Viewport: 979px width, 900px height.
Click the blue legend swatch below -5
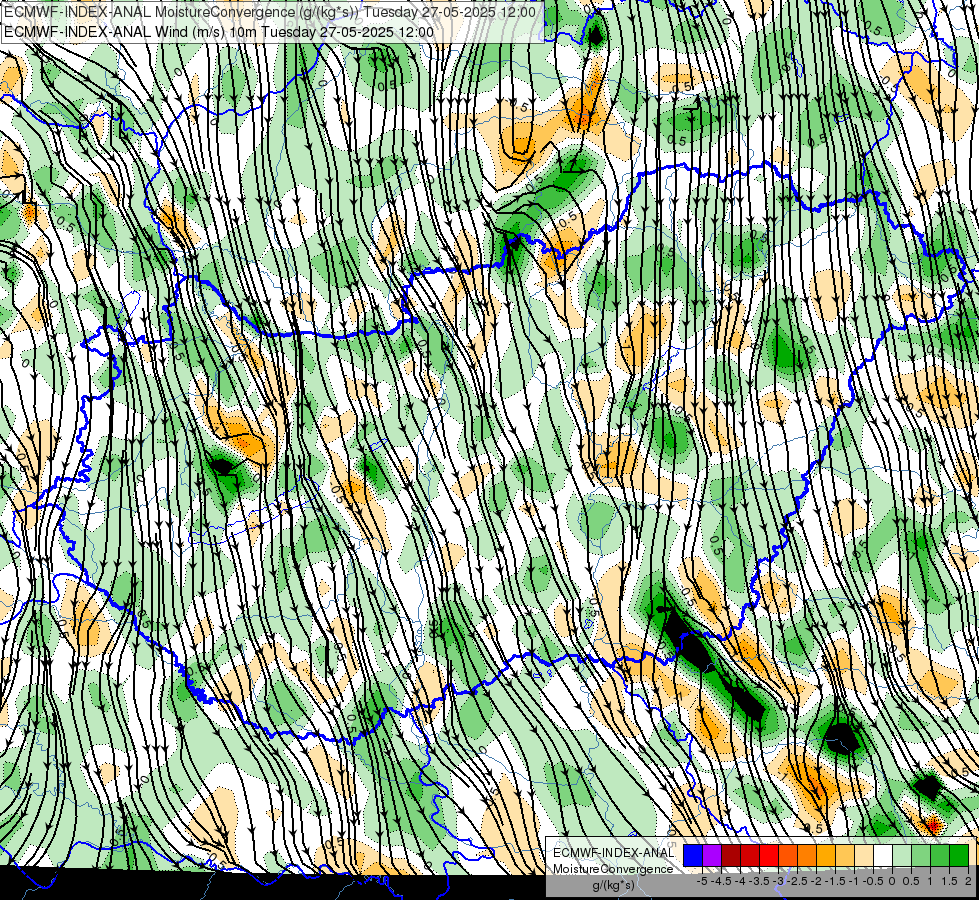[693, 855]
